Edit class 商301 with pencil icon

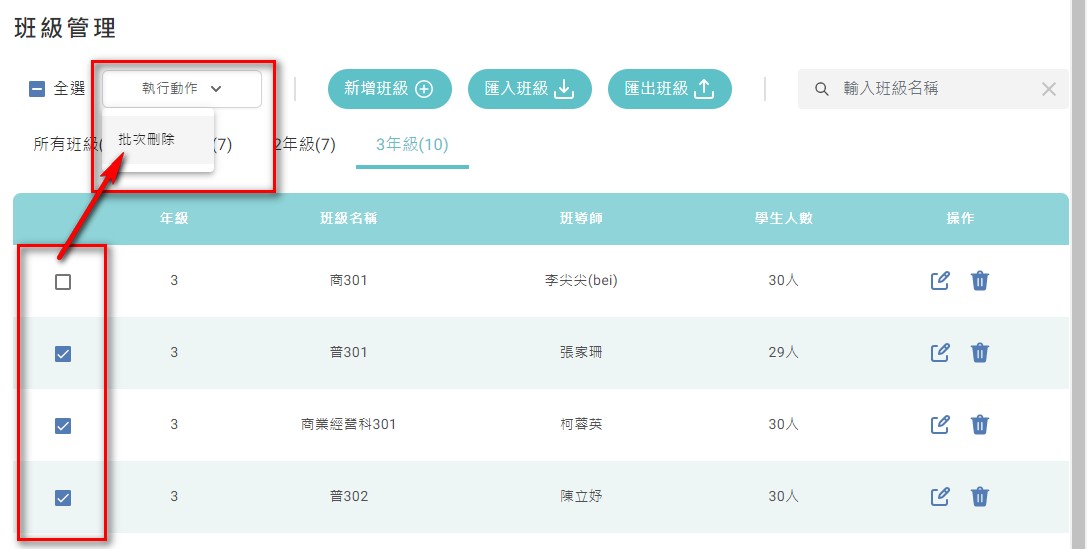pyautogui.click(x=940, y=280)
